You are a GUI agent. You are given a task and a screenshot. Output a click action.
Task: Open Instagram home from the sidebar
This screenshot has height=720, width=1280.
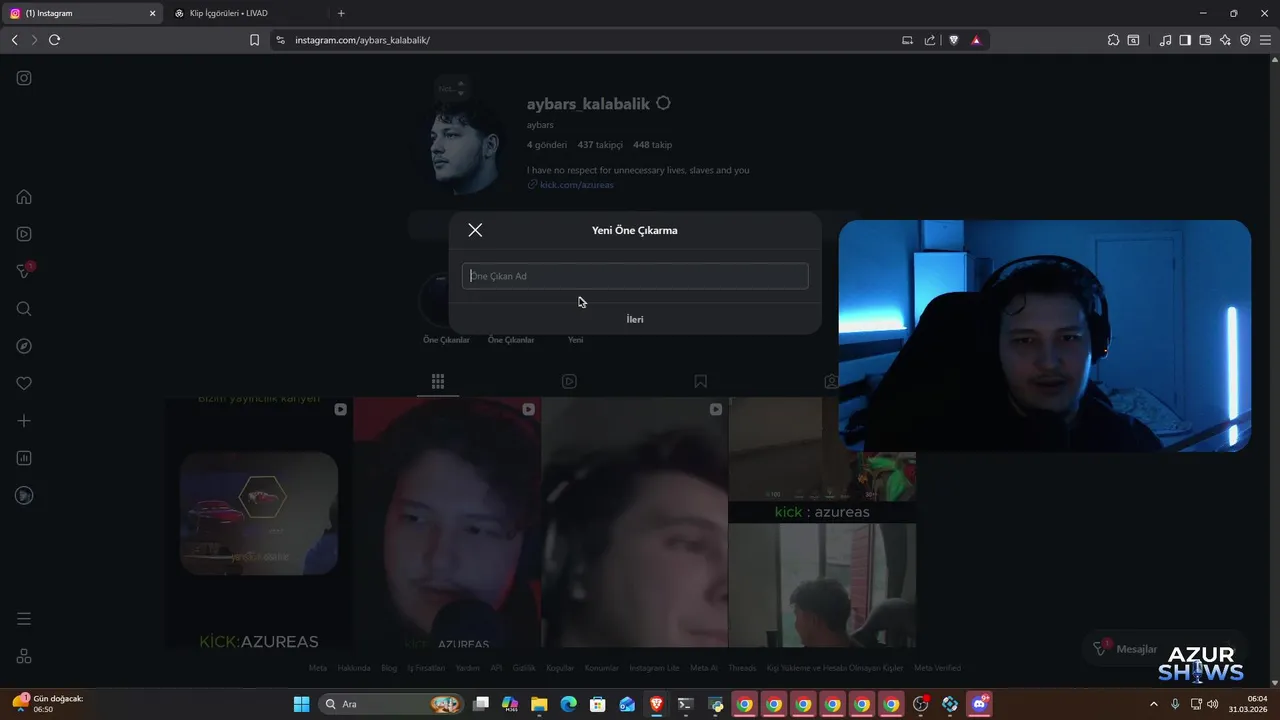pyautogui.click(x=24, y=197)
